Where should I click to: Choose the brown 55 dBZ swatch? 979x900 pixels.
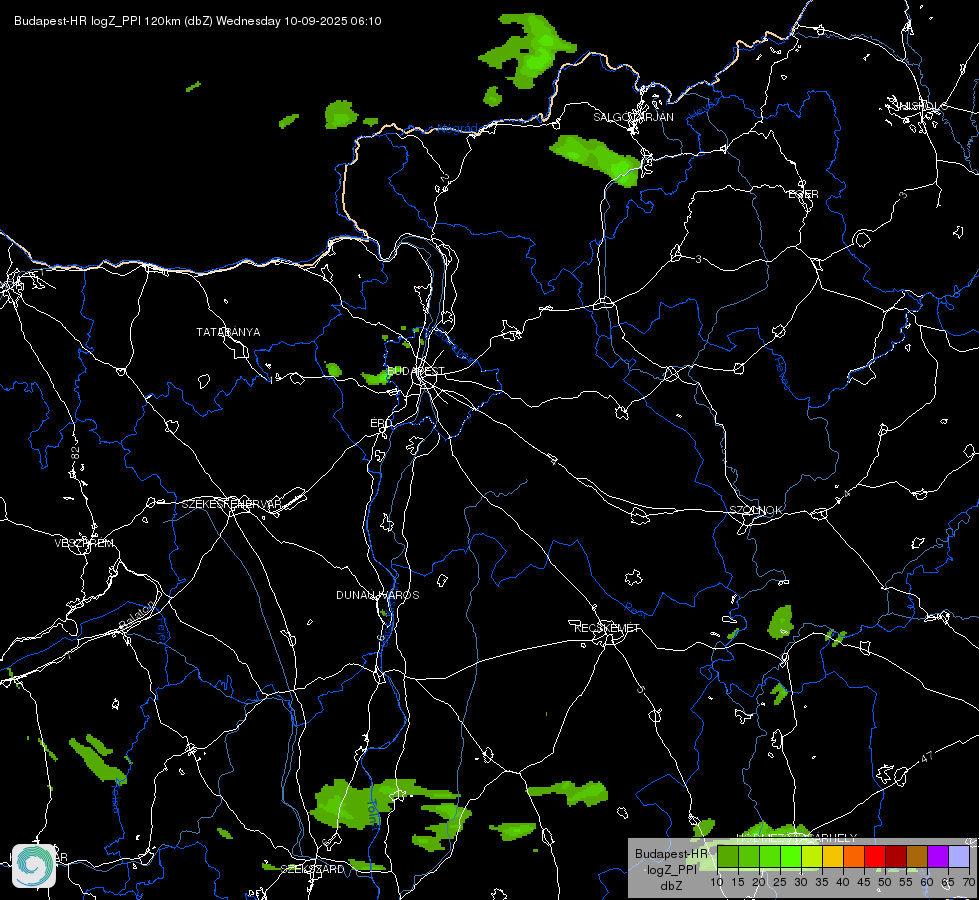coord(917,856)
